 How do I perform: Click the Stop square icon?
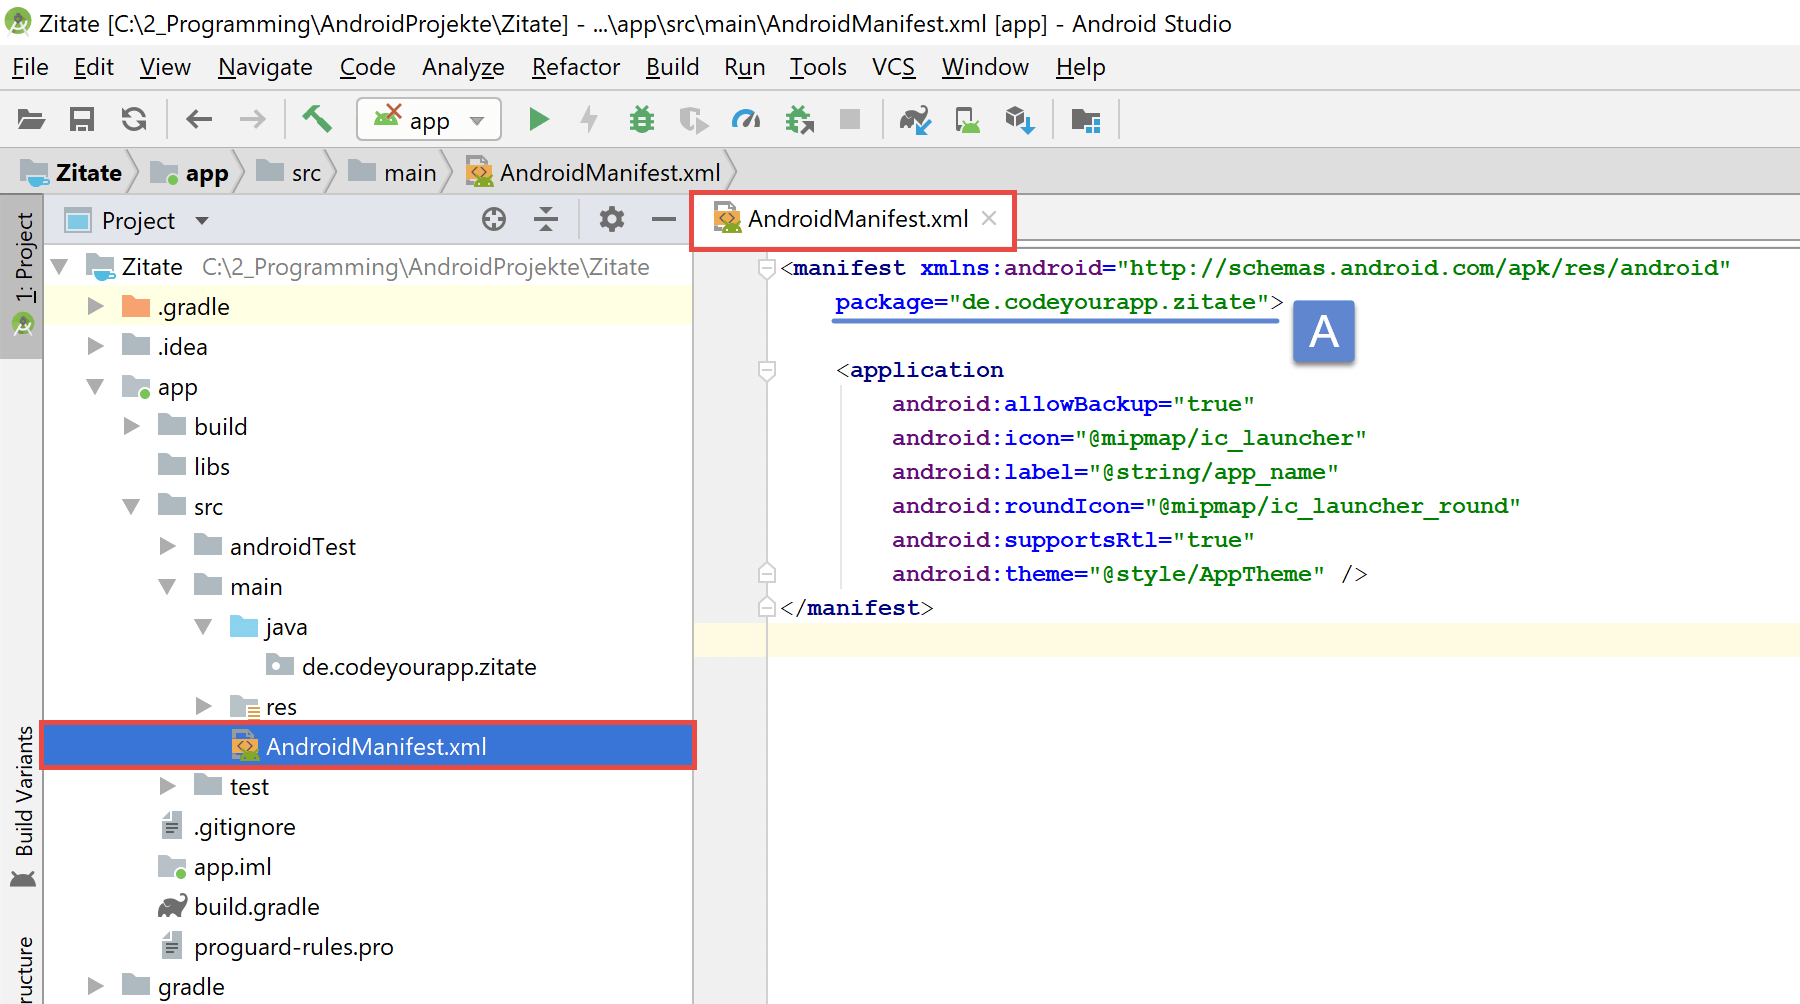click(850, 120)
